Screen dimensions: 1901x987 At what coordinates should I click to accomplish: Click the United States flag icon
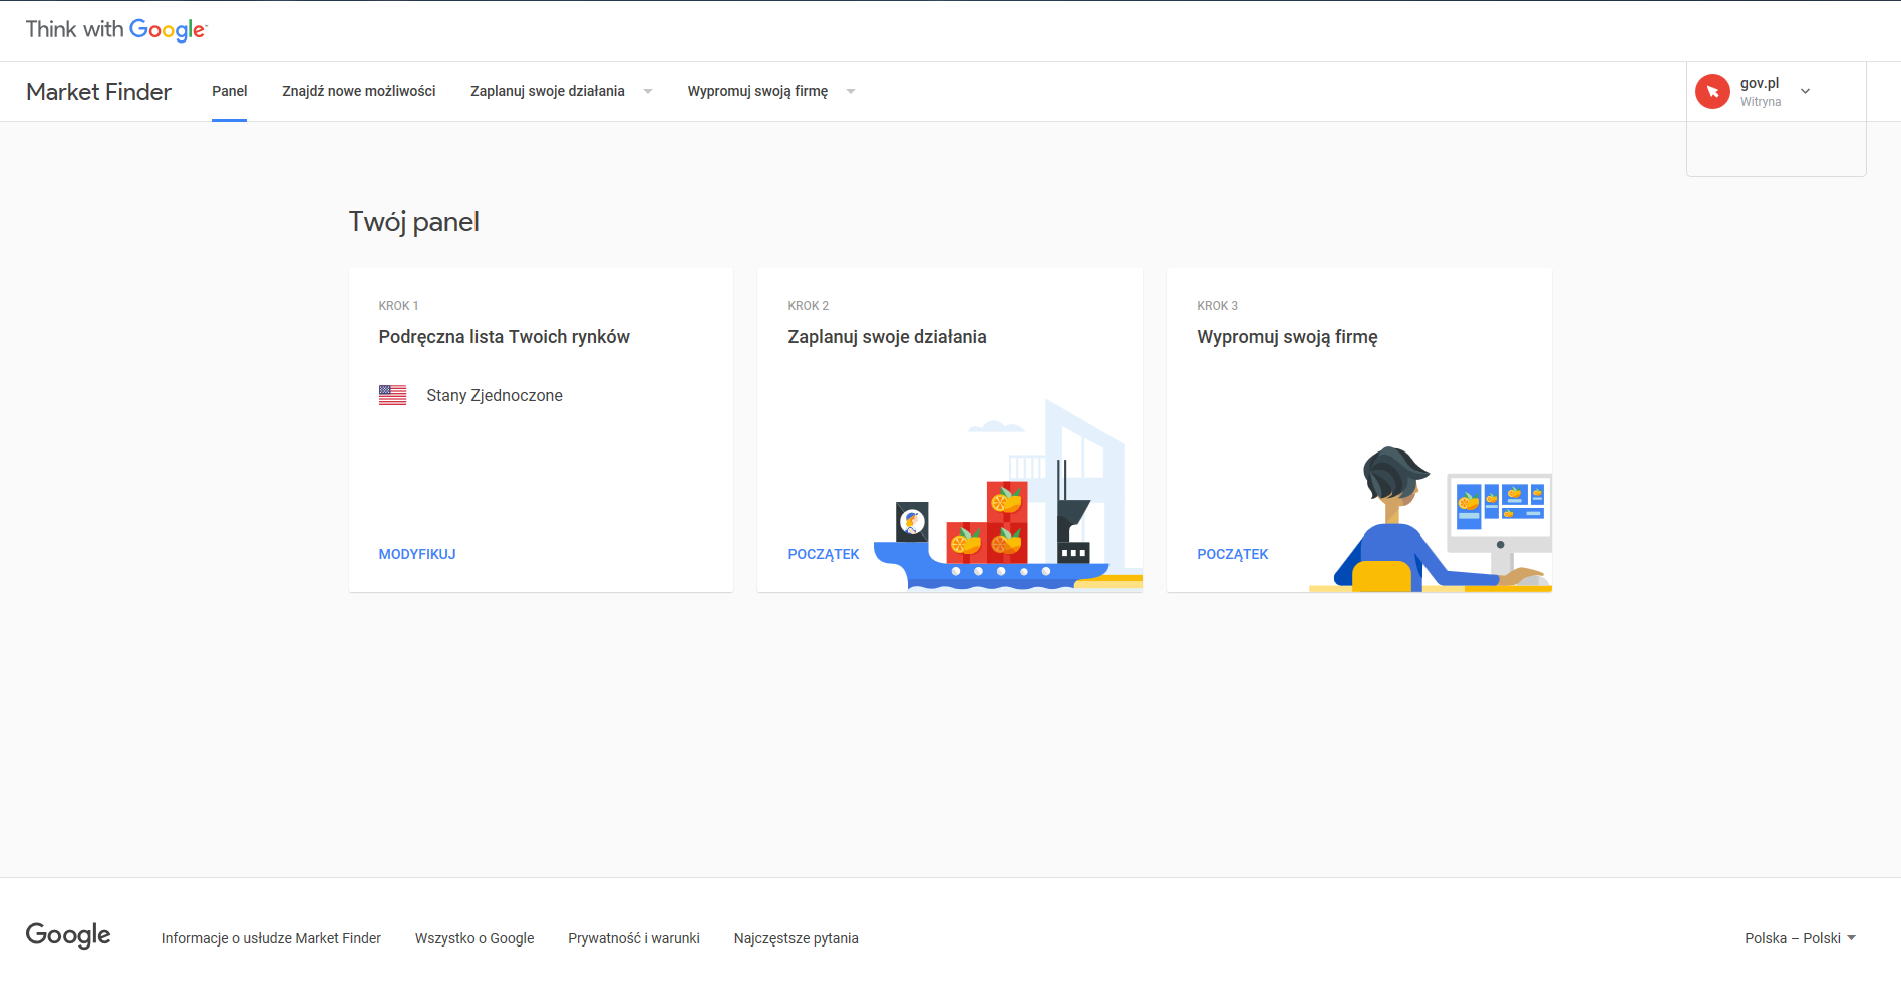pos(392,396)
